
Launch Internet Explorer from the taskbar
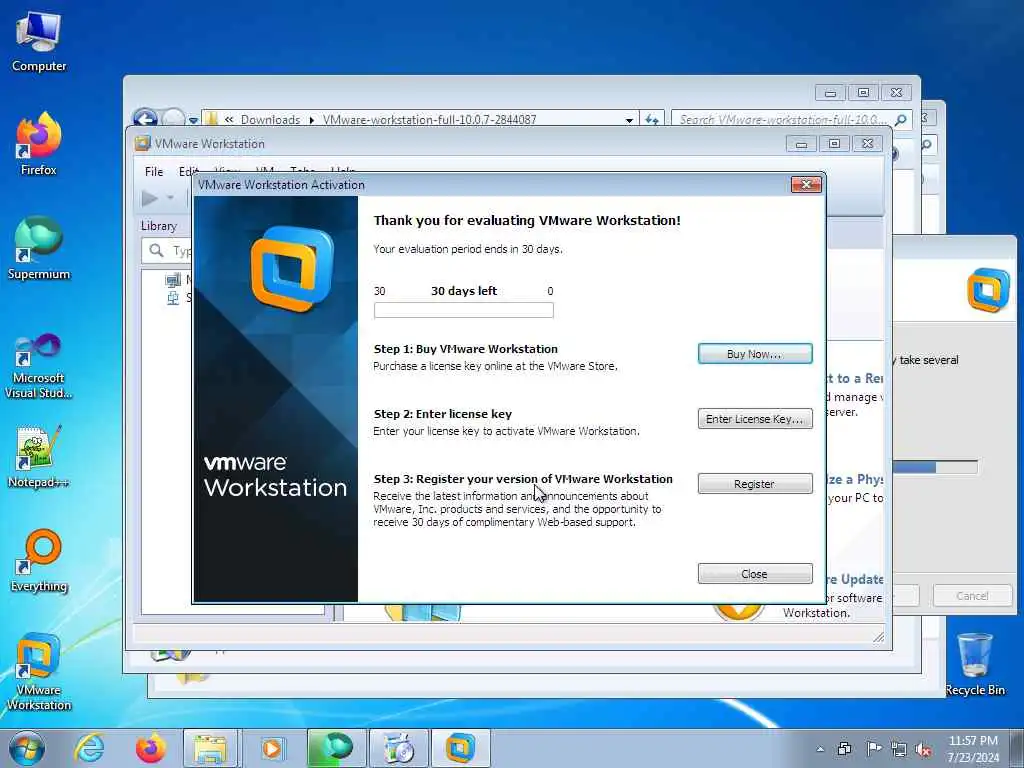tap(89, 748)
